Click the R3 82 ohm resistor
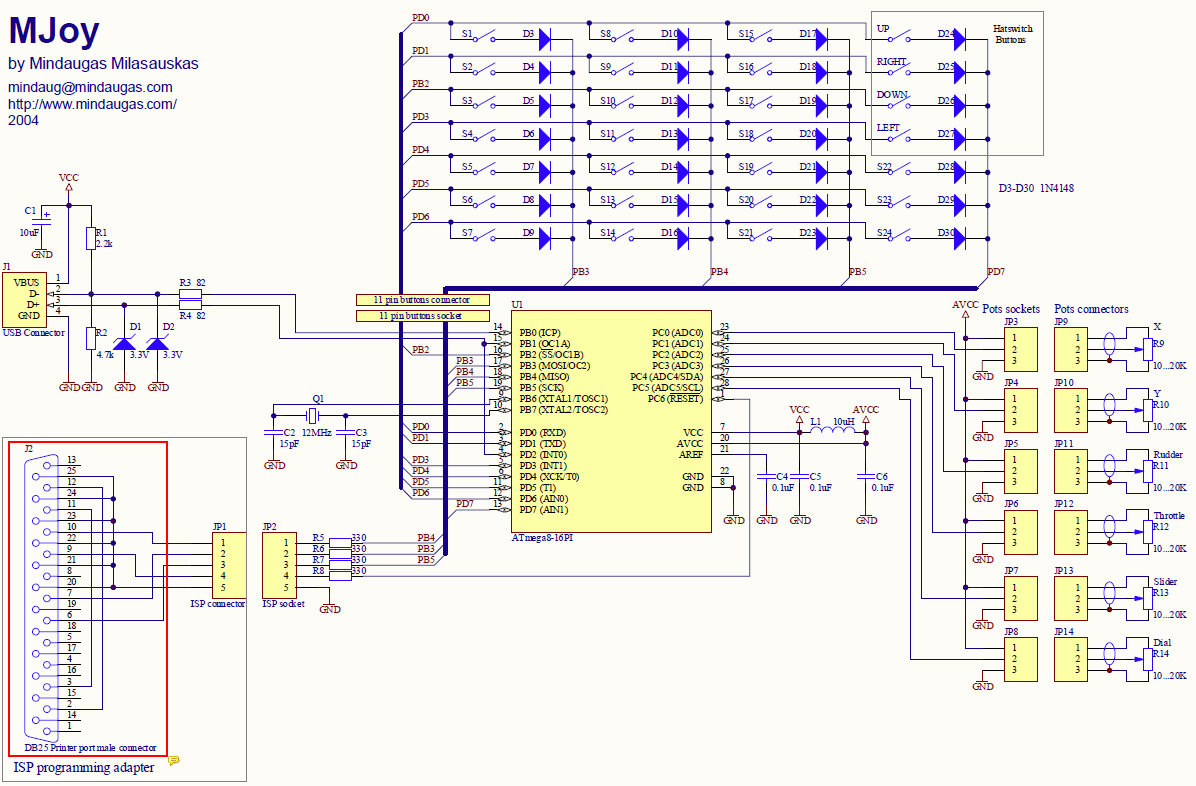 (x=190, y=295)
